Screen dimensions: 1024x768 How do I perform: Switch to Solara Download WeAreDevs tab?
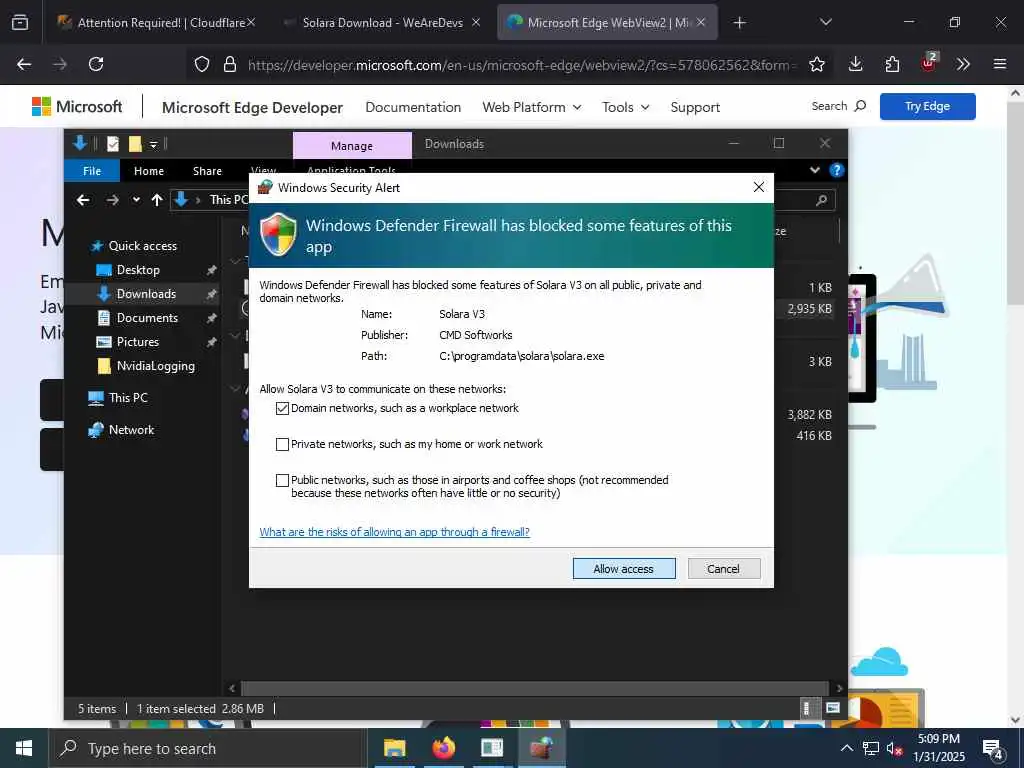(x=383, y=23)
